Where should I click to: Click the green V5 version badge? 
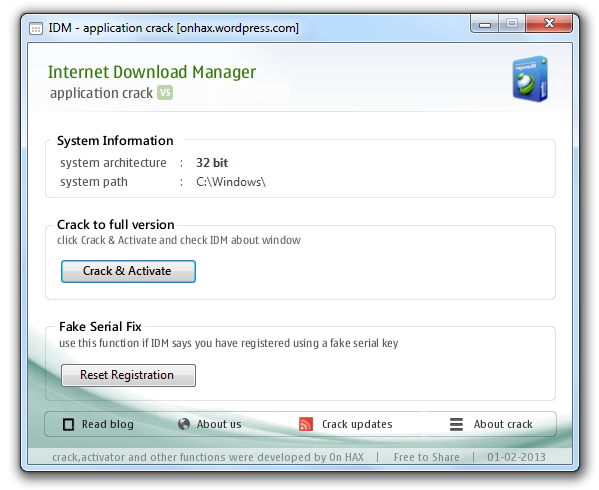coord(165,93)
